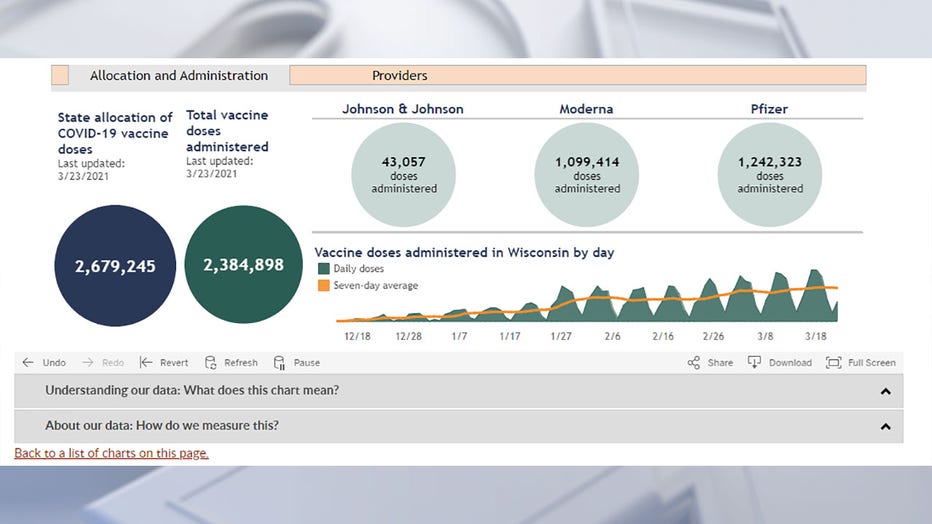932x524 pixels.
Task: Click the Revert text label
Action: [x=174, y=362]
